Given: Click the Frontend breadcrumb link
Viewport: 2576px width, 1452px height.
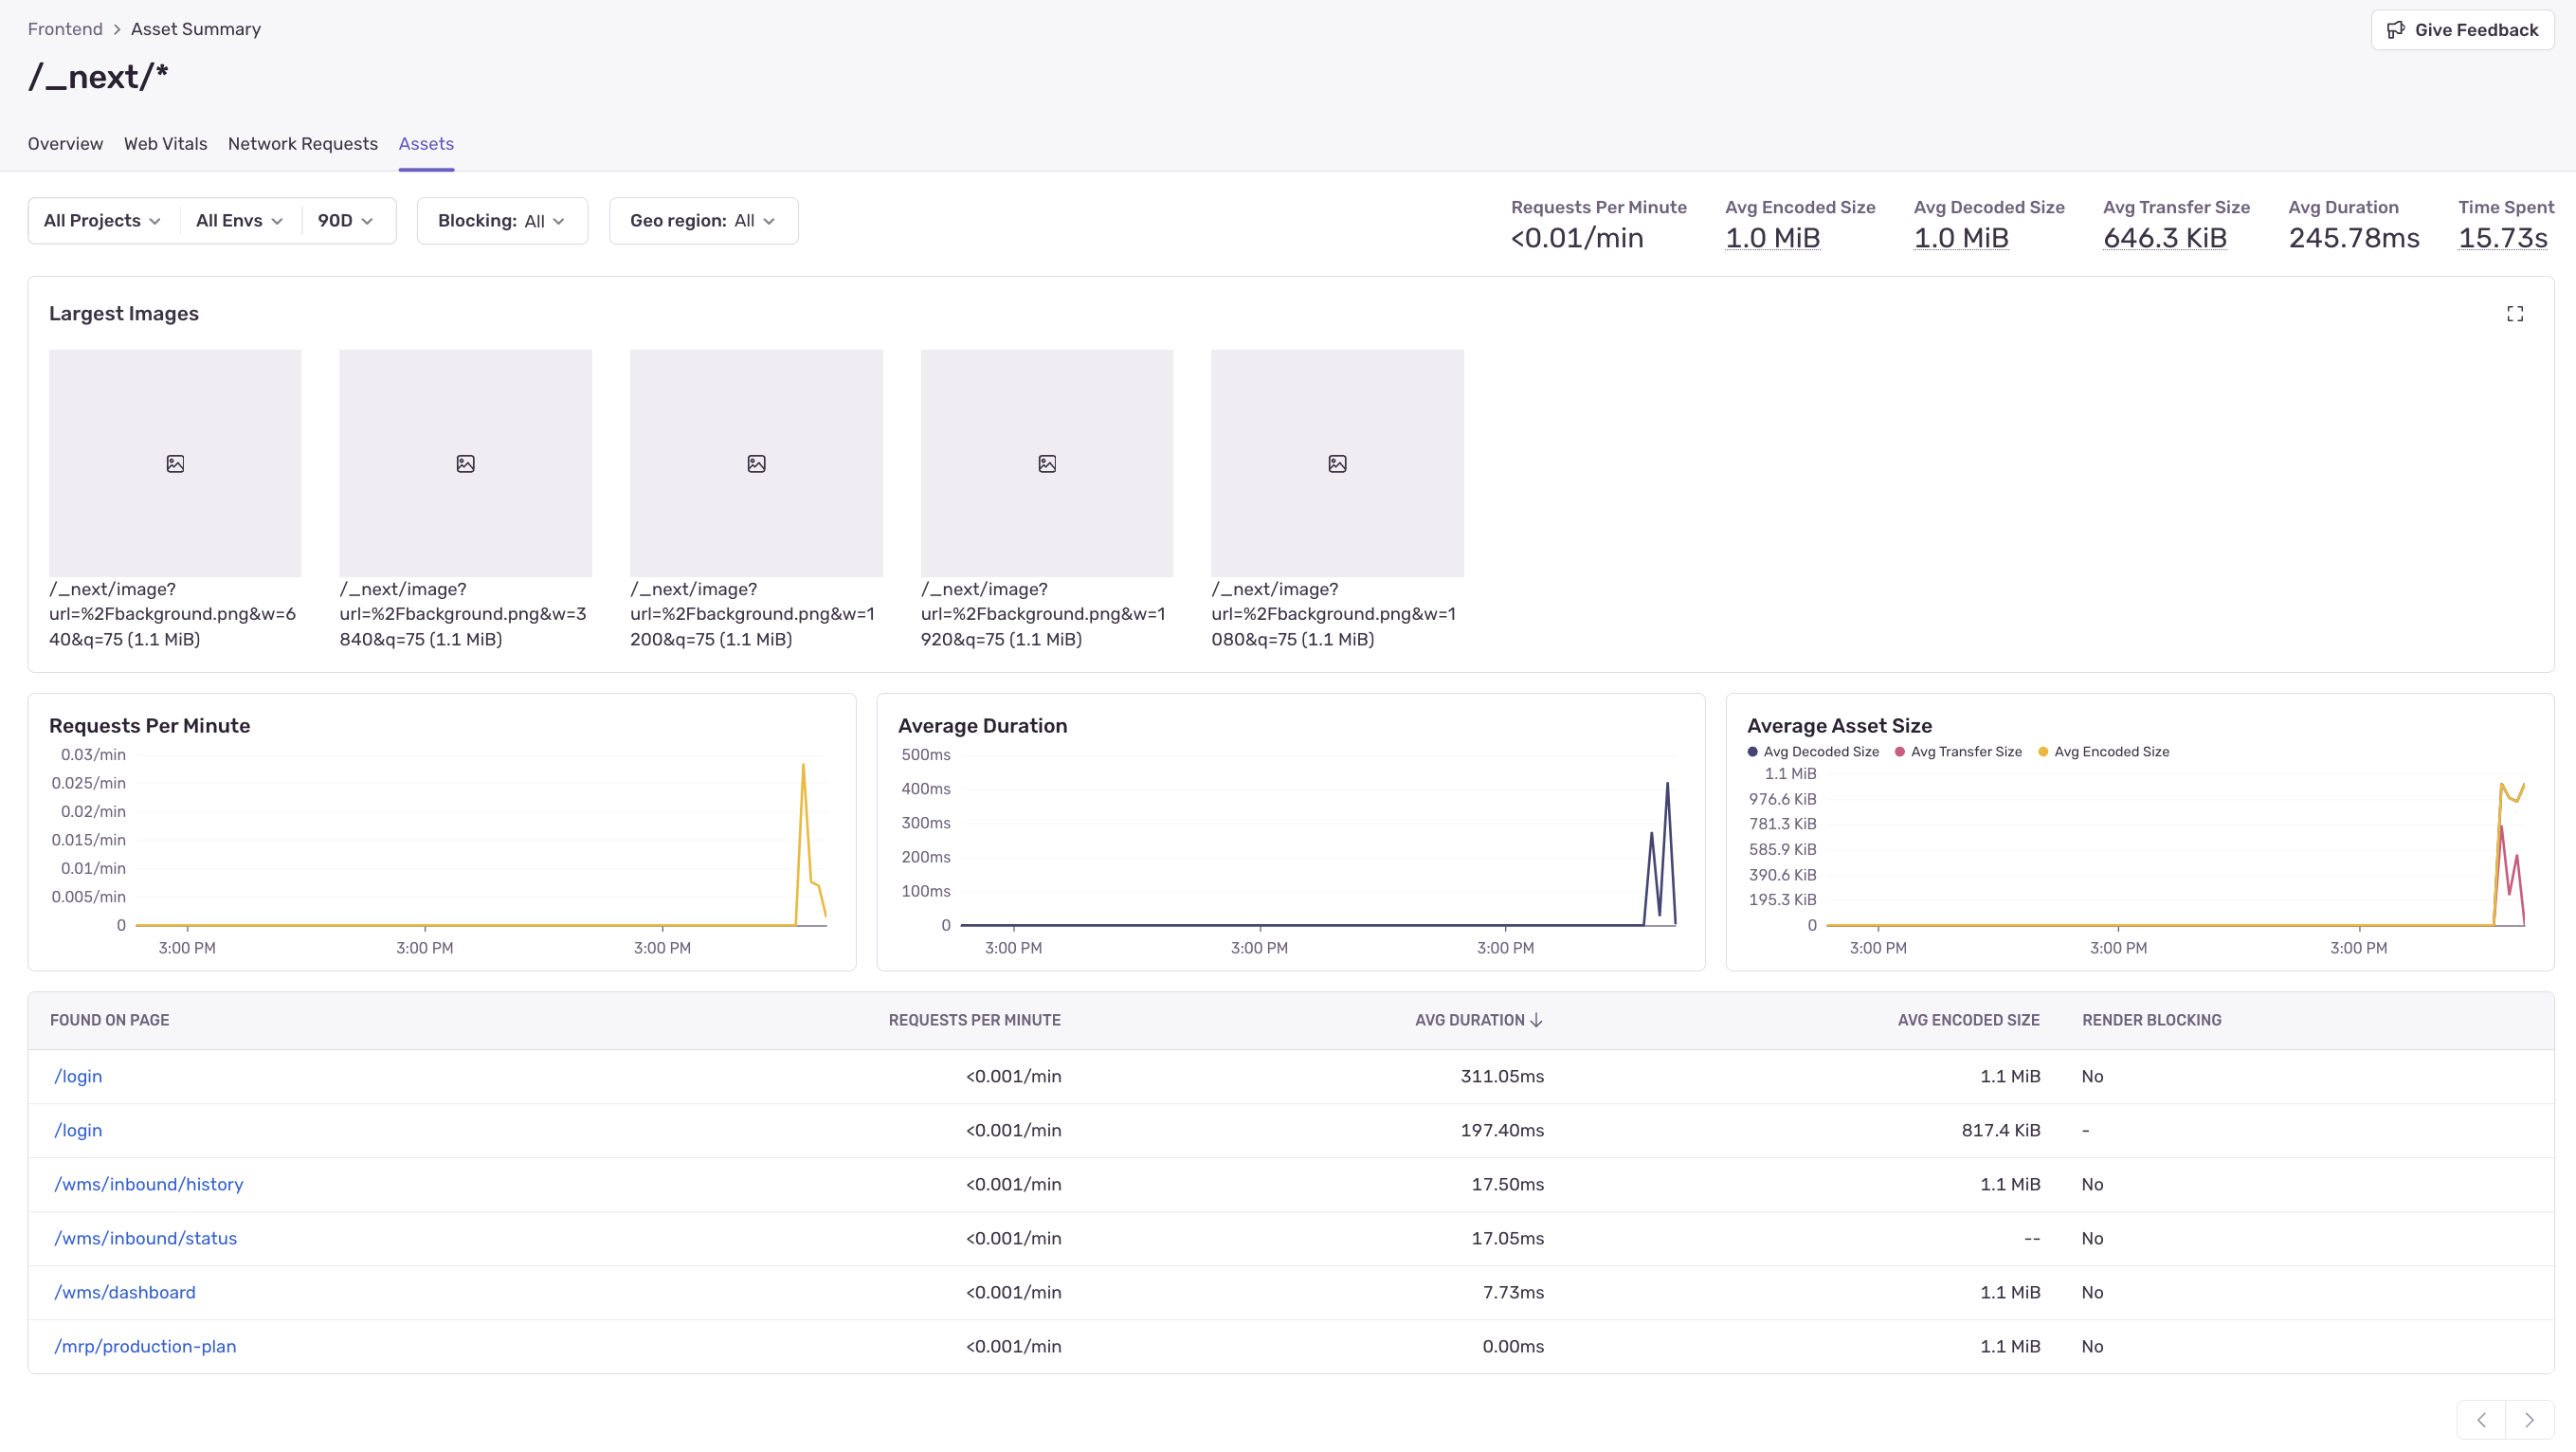Looking at the screenshot, I should 65,29.
